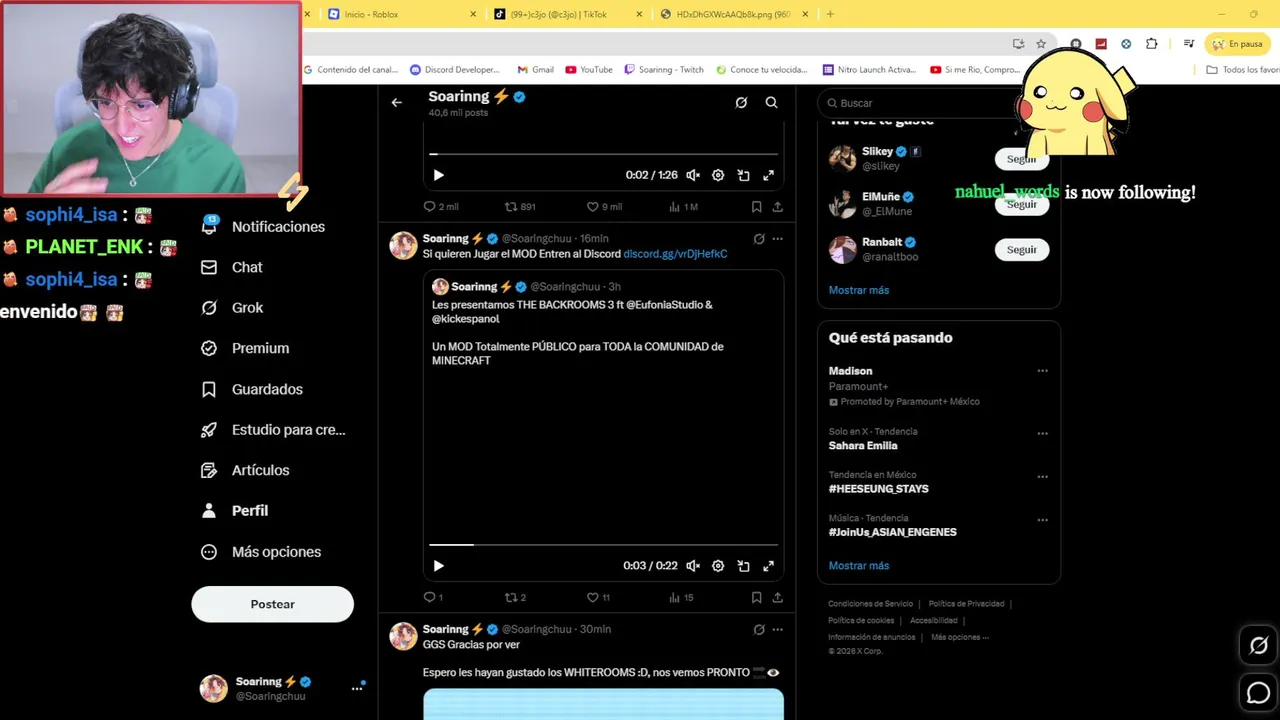Mute the top video at 0:02 / 1:26
The height and width of the screenshot is (720, 1280).
(x=693, y=175)
